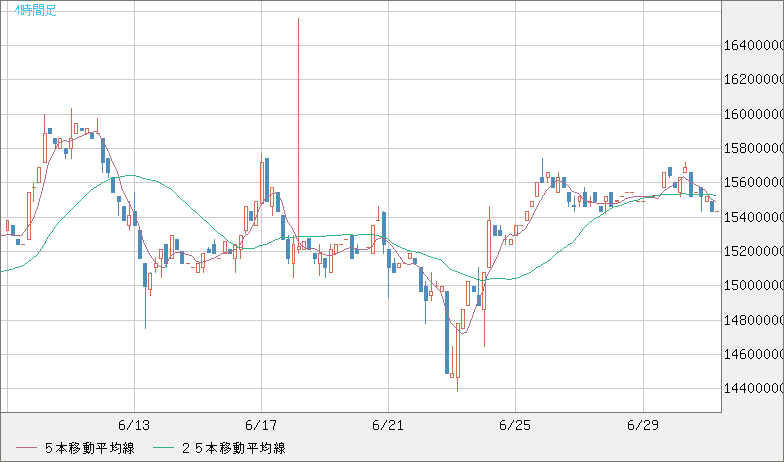Click the large blue candle at the June 22 low
784x462 pixels.
point(447,332)
